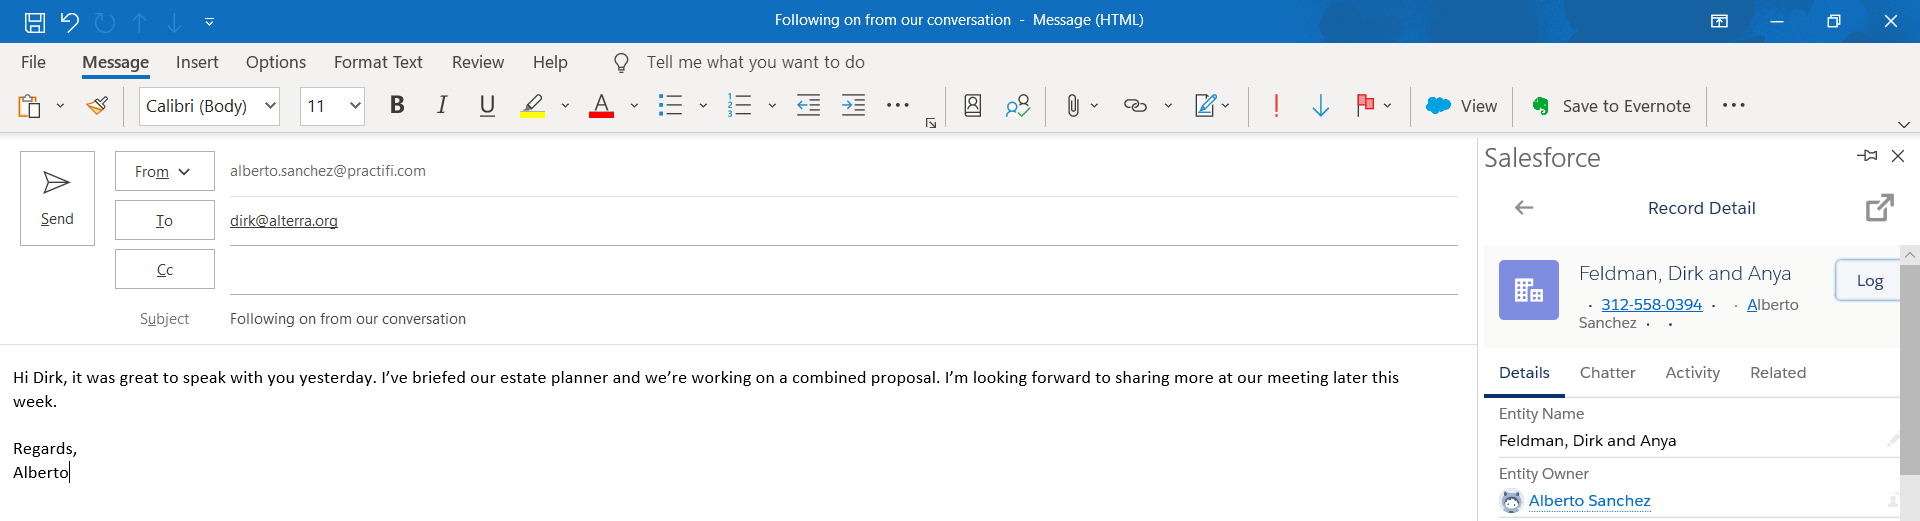Open the Insert ribbon tab
This screenshot has width=1920, height=521.
(x=197, y=62)
